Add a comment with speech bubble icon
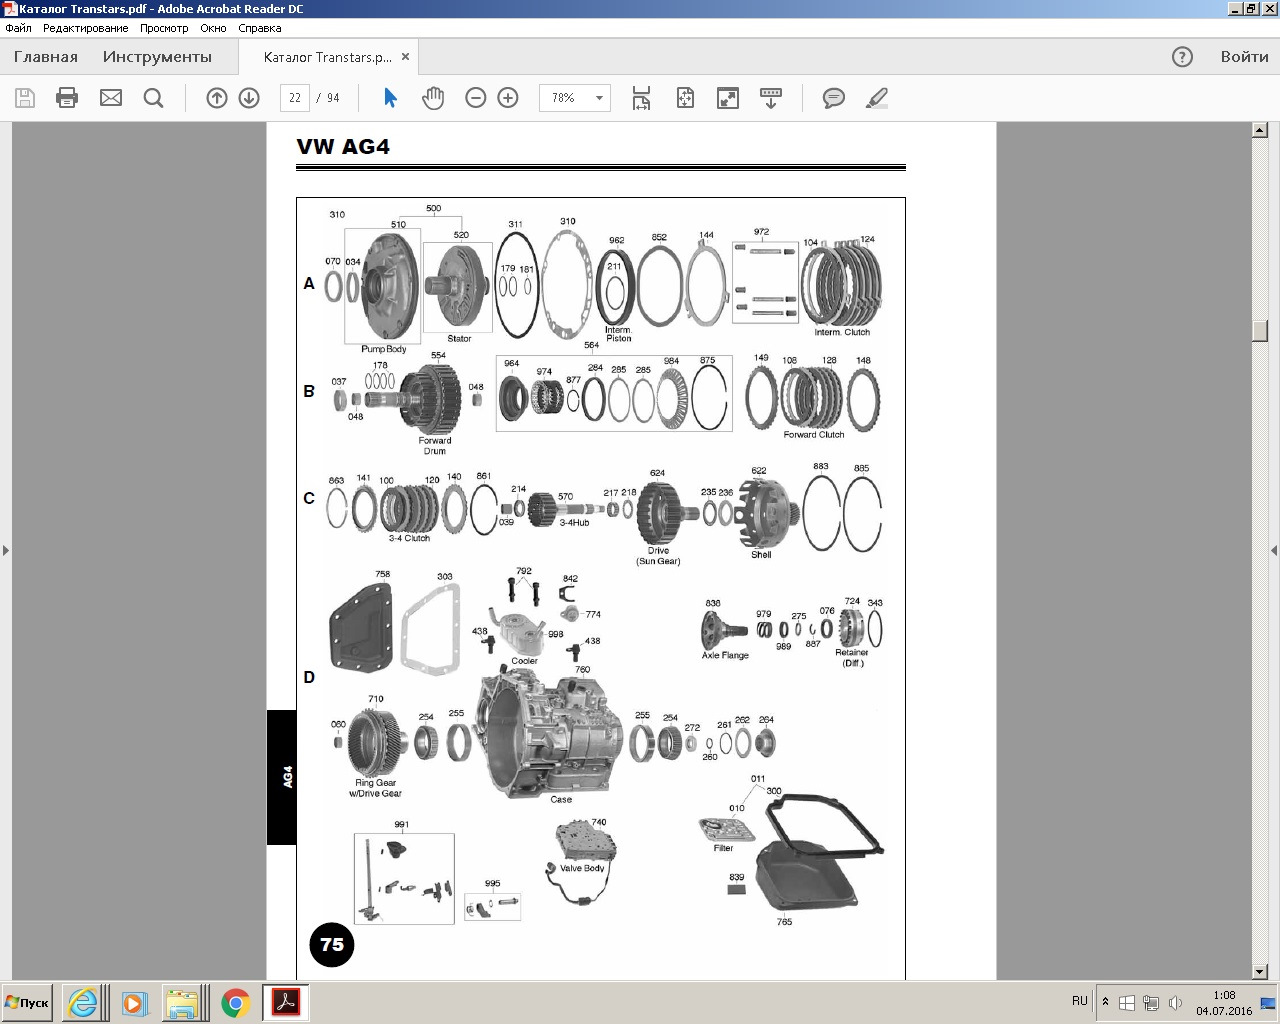The width and height of the screenshot is (1280, 1024). pos(834,98)
